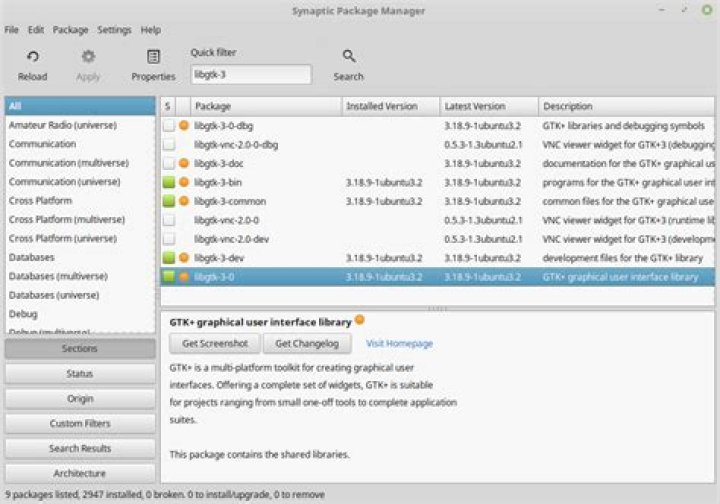Select the libgtk-3-dev package name
This screenshot has width=720, height=504.
click(219, 258)
